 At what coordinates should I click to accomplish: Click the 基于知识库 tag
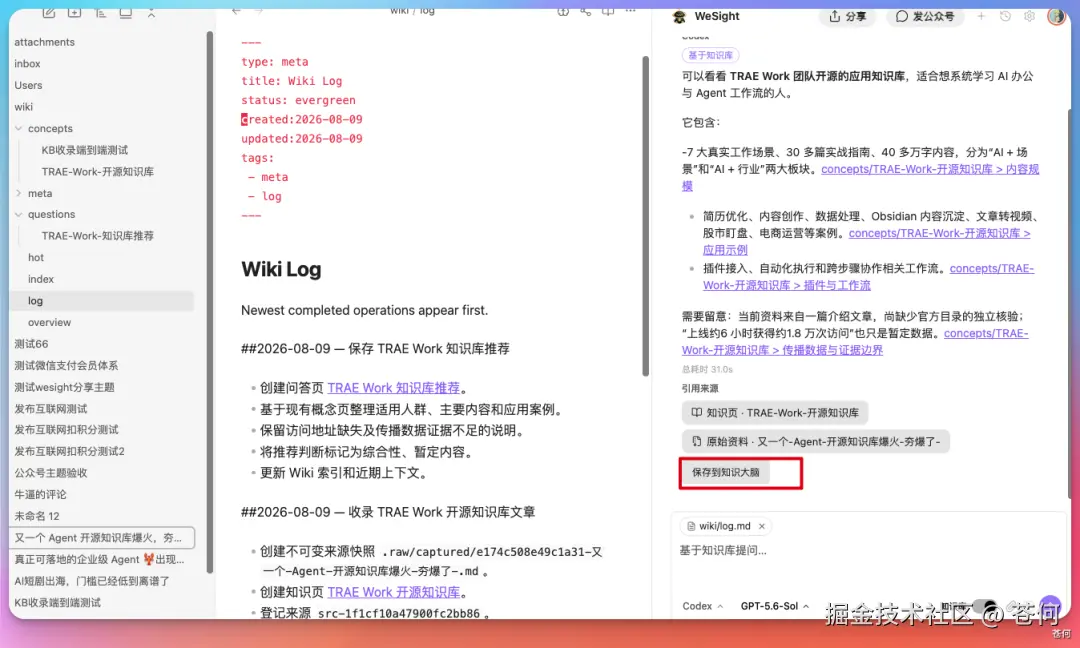pyautogui.click(x=710, y=55)
